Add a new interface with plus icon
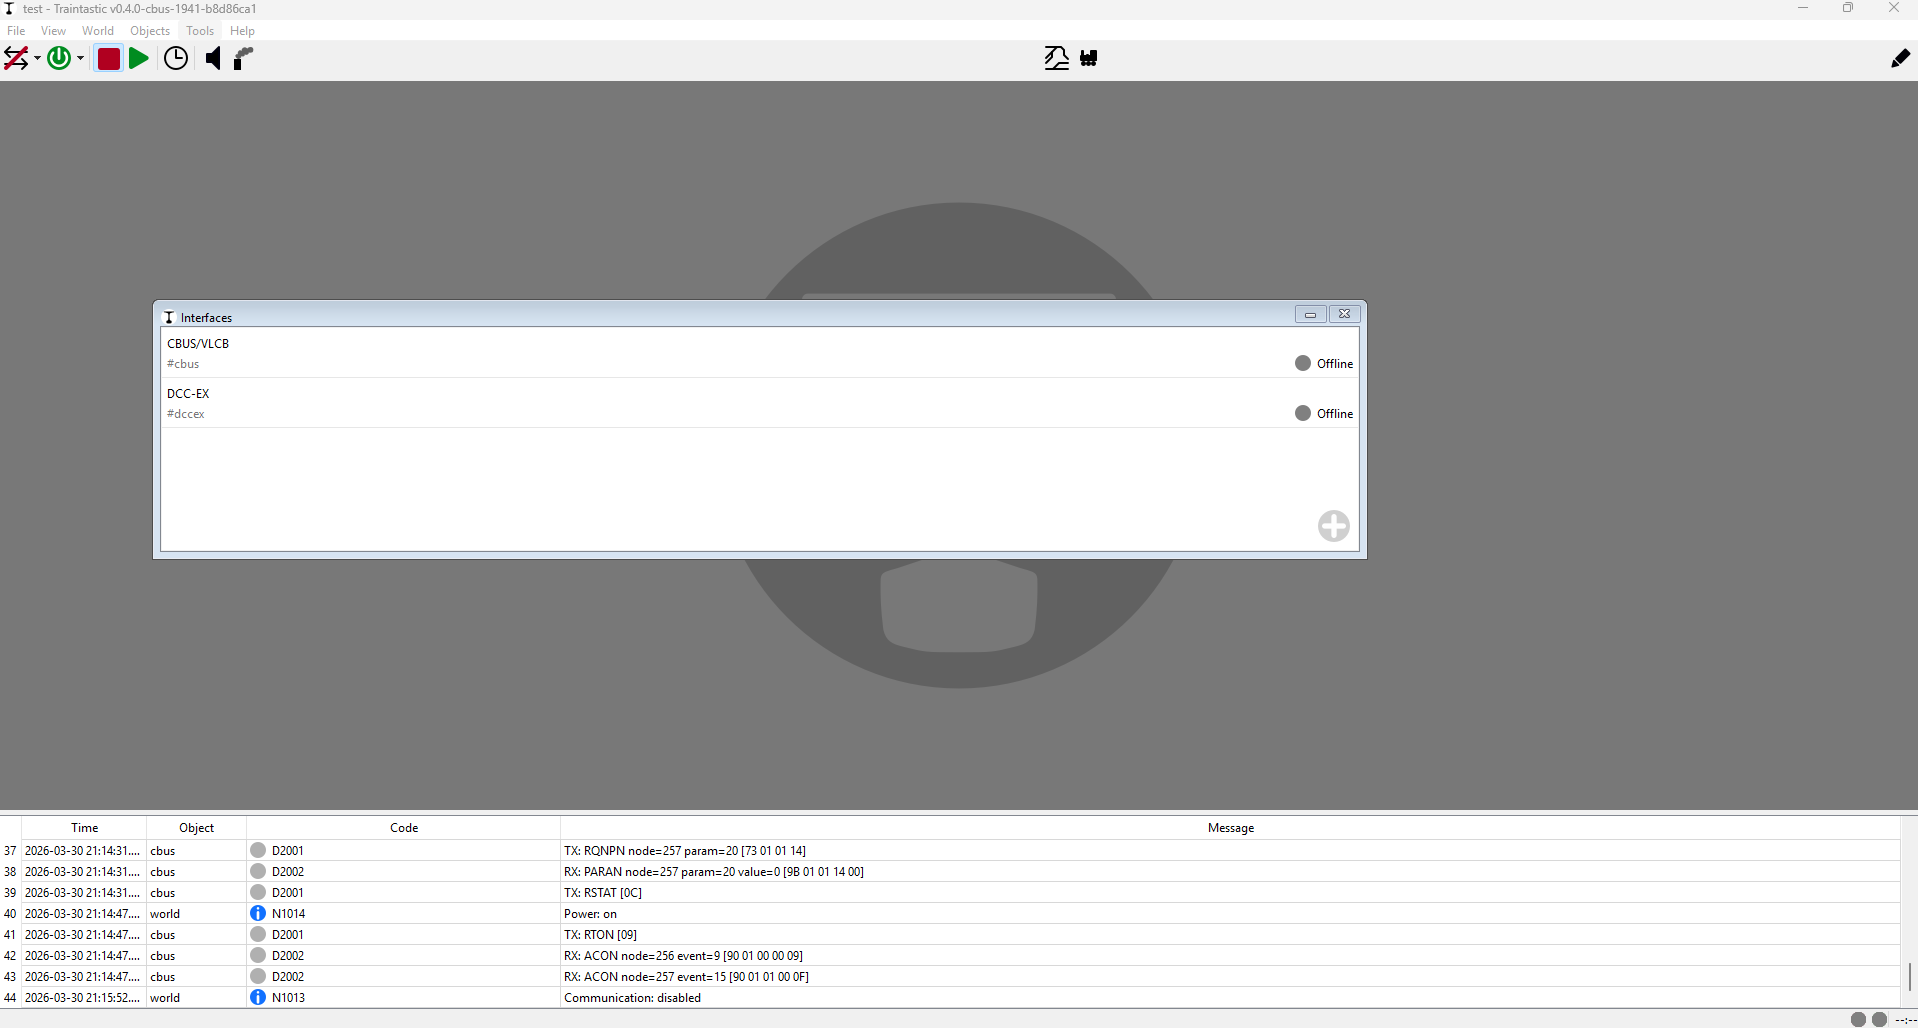The image size is (1918, 1028). point(1333,526)
